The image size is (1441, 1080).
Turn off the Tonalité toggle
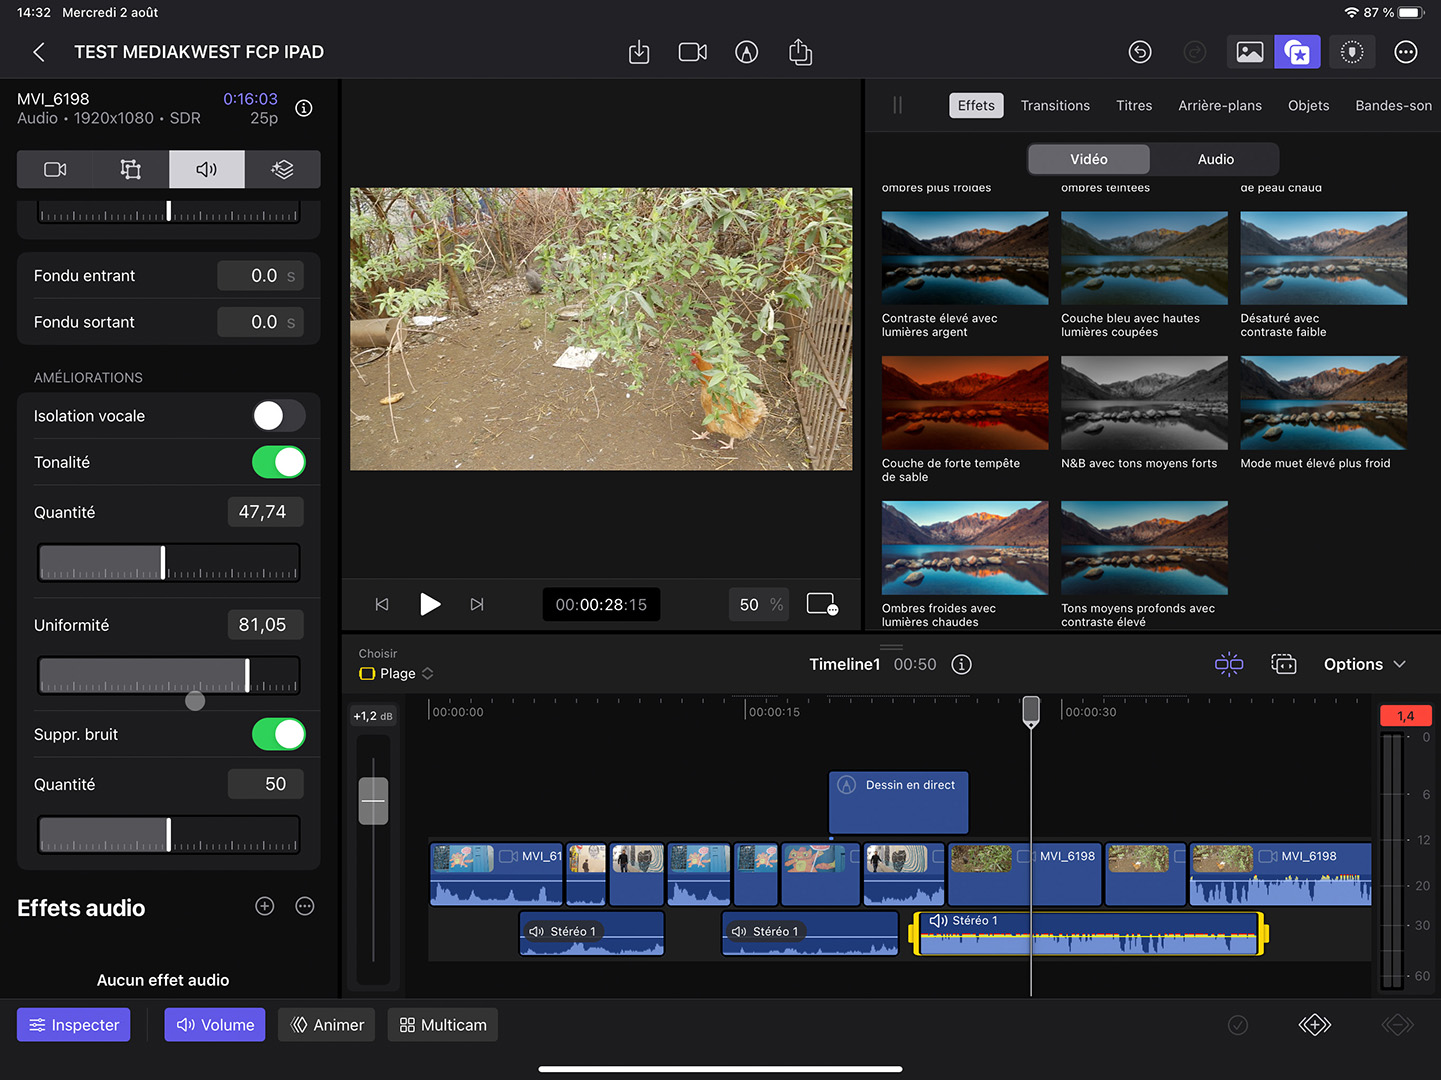point(278,462)
